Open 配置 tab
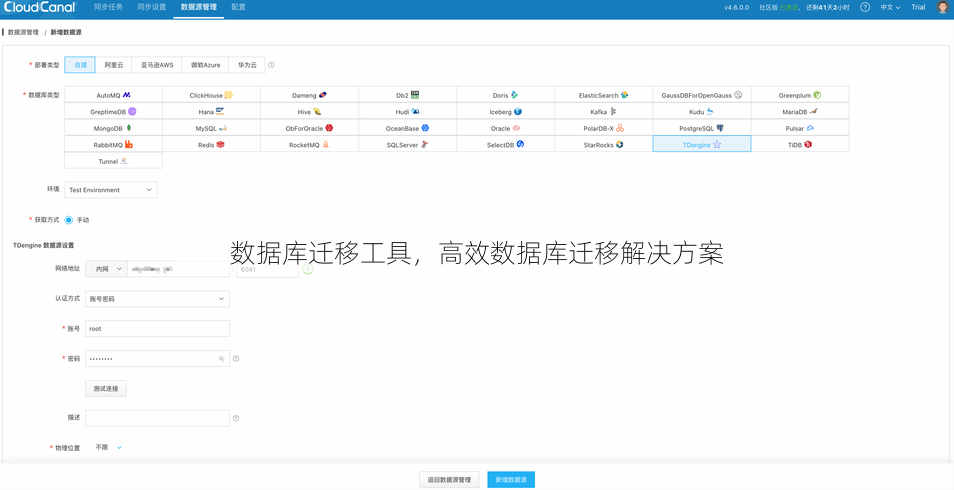This screenshot has width=954, height=490. (238, 7)
